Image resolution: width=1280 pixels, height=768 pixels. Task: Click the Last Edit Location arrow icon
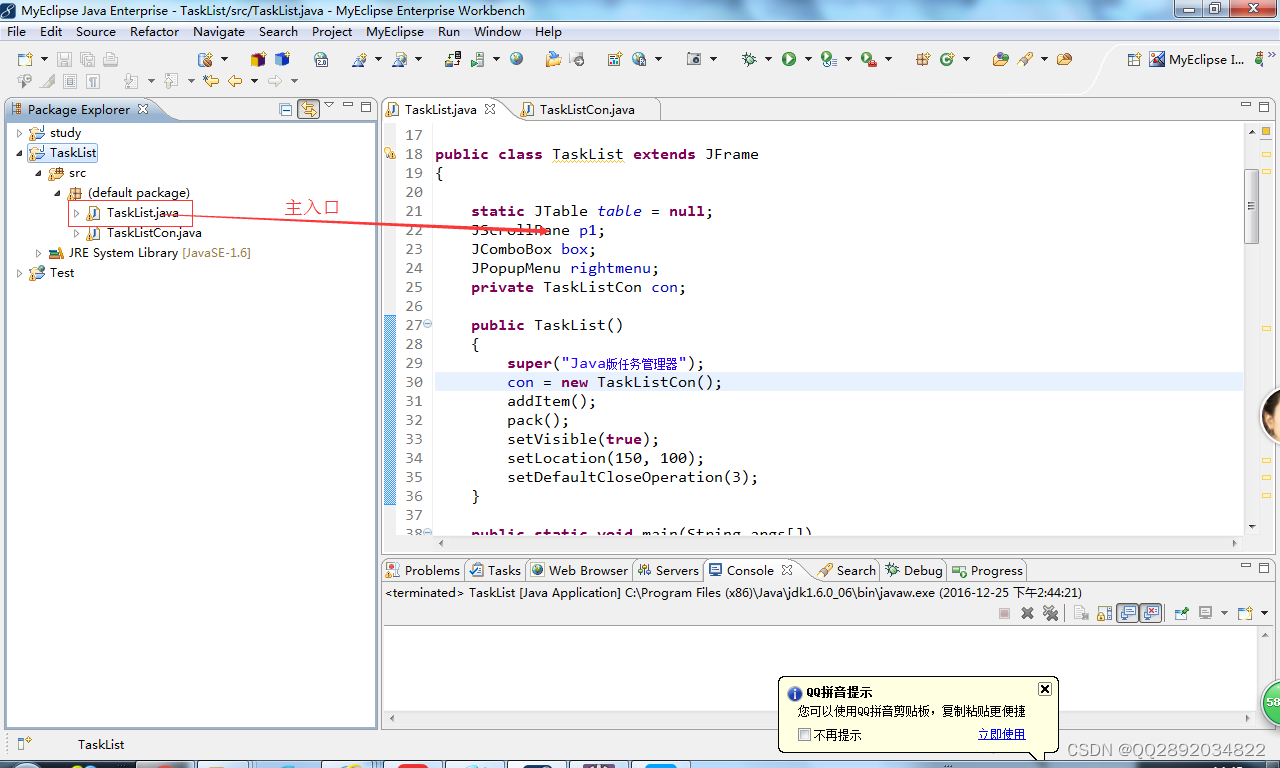click(x=211, y=81)
